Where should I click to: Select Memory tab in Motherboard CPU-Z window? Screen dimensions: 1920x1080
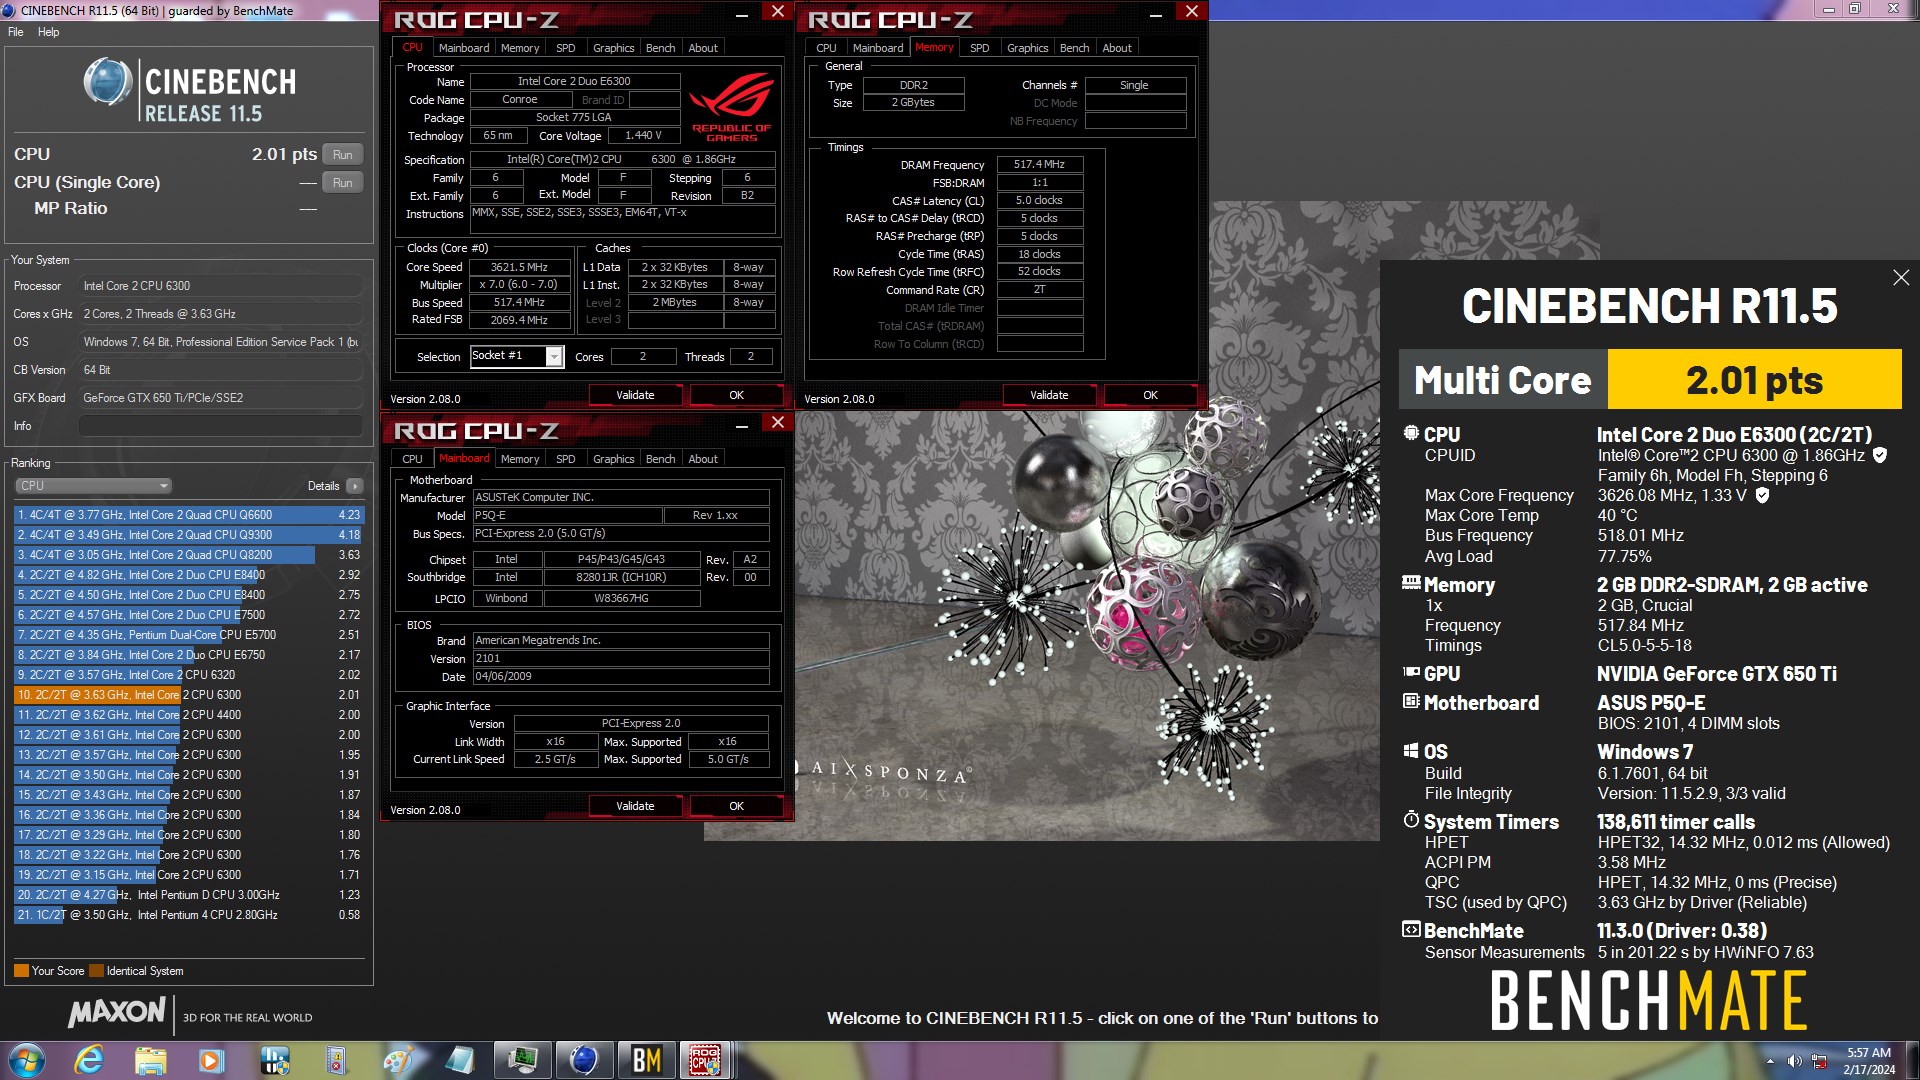point(520,459)
